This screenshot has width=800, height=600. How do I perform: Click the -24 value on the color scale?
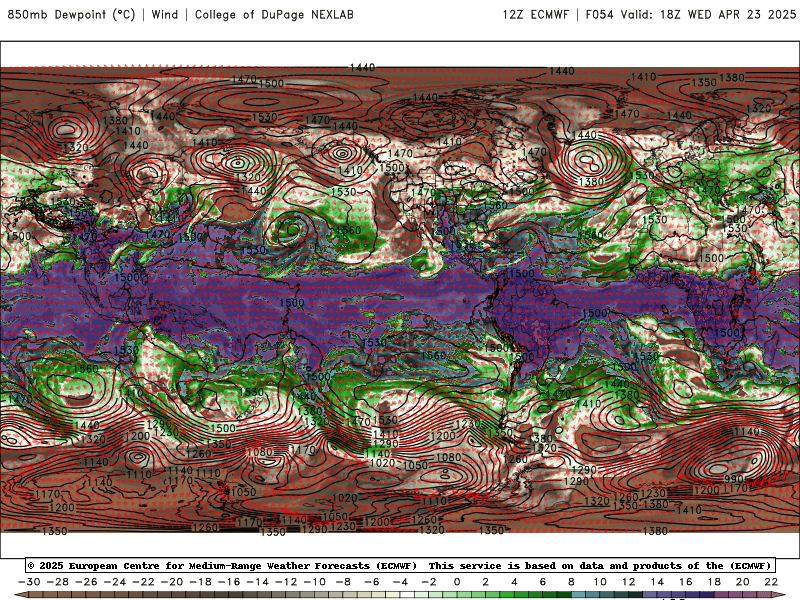pyautogui.click(x=115, y=582)
